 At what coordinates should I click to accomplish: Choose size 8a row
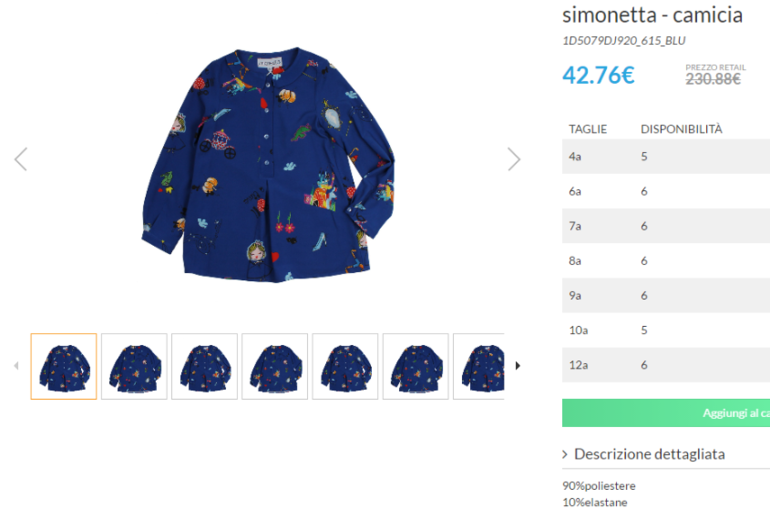(665, 261)
